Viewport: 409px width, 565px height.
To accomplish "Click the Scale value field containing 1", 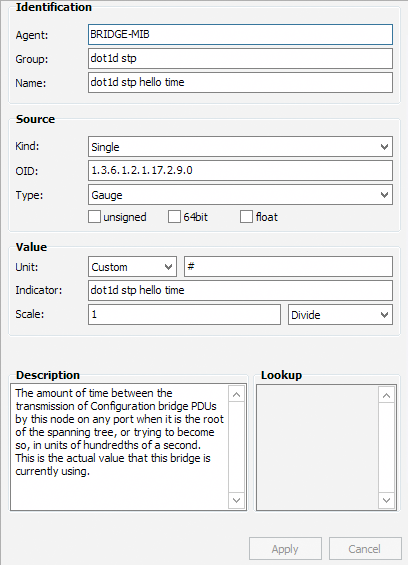I will coord(184,315).
